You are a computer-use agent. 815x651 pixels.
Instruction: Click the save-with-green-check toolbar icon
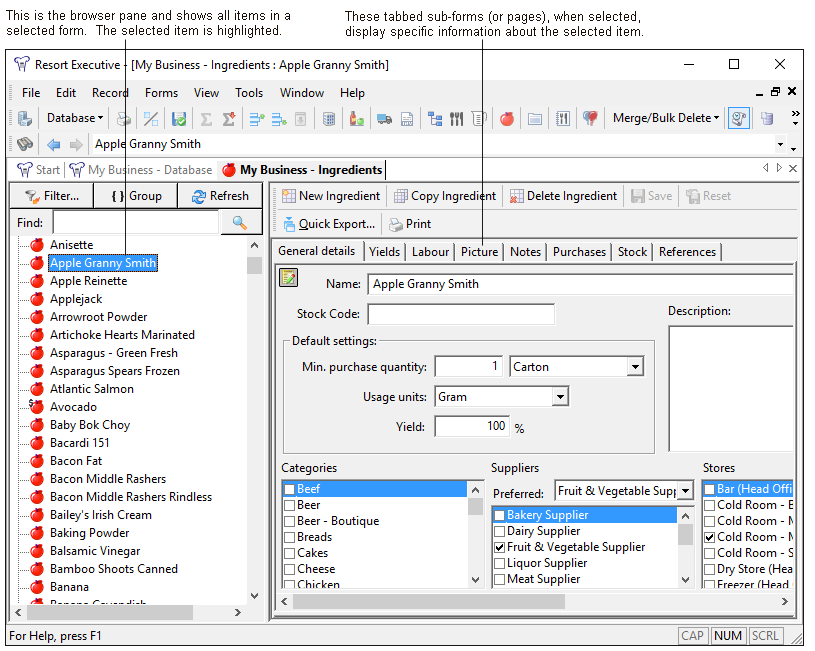coord(179,119)
